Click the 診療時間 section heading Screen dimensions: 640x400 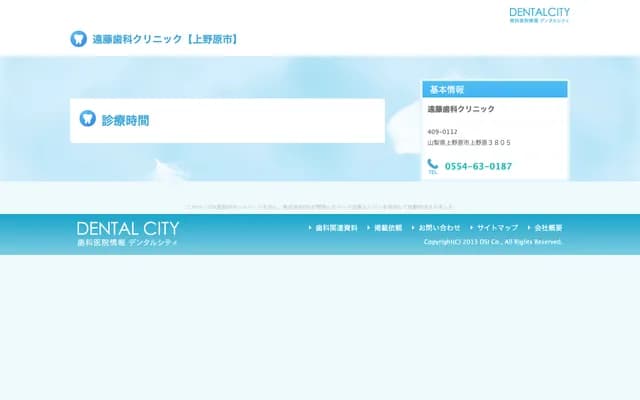tap(126, 120)
